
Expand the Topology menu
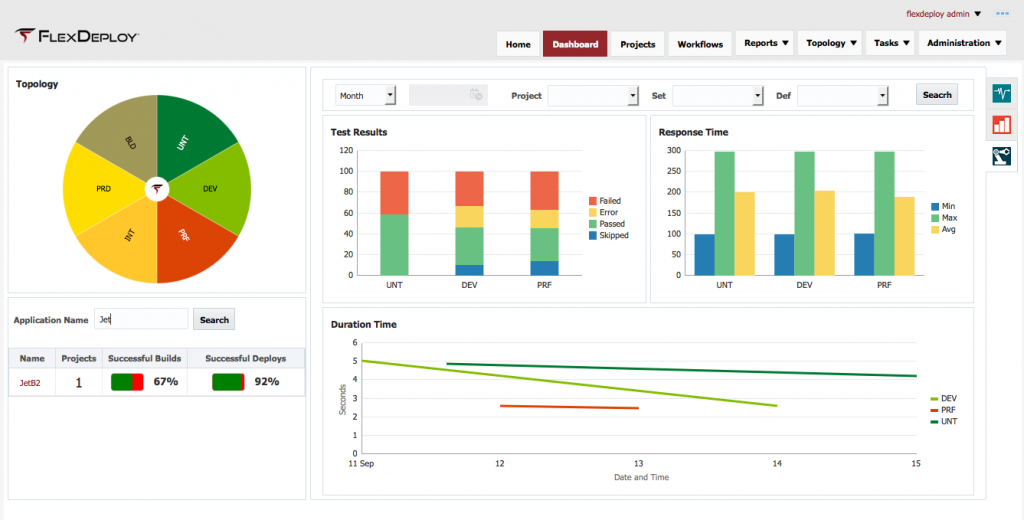830,43
